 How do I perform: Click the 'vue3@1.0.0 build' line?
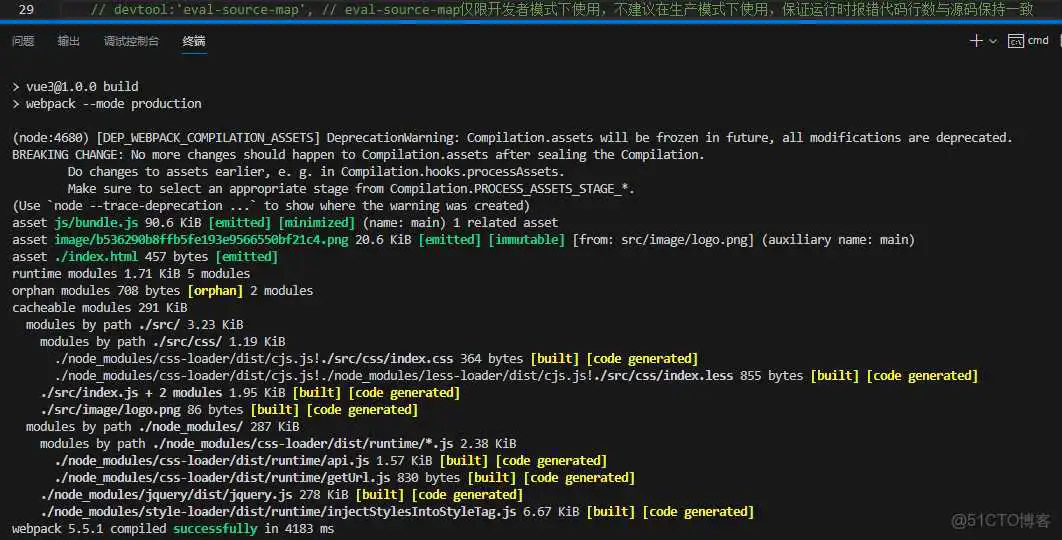75,87
